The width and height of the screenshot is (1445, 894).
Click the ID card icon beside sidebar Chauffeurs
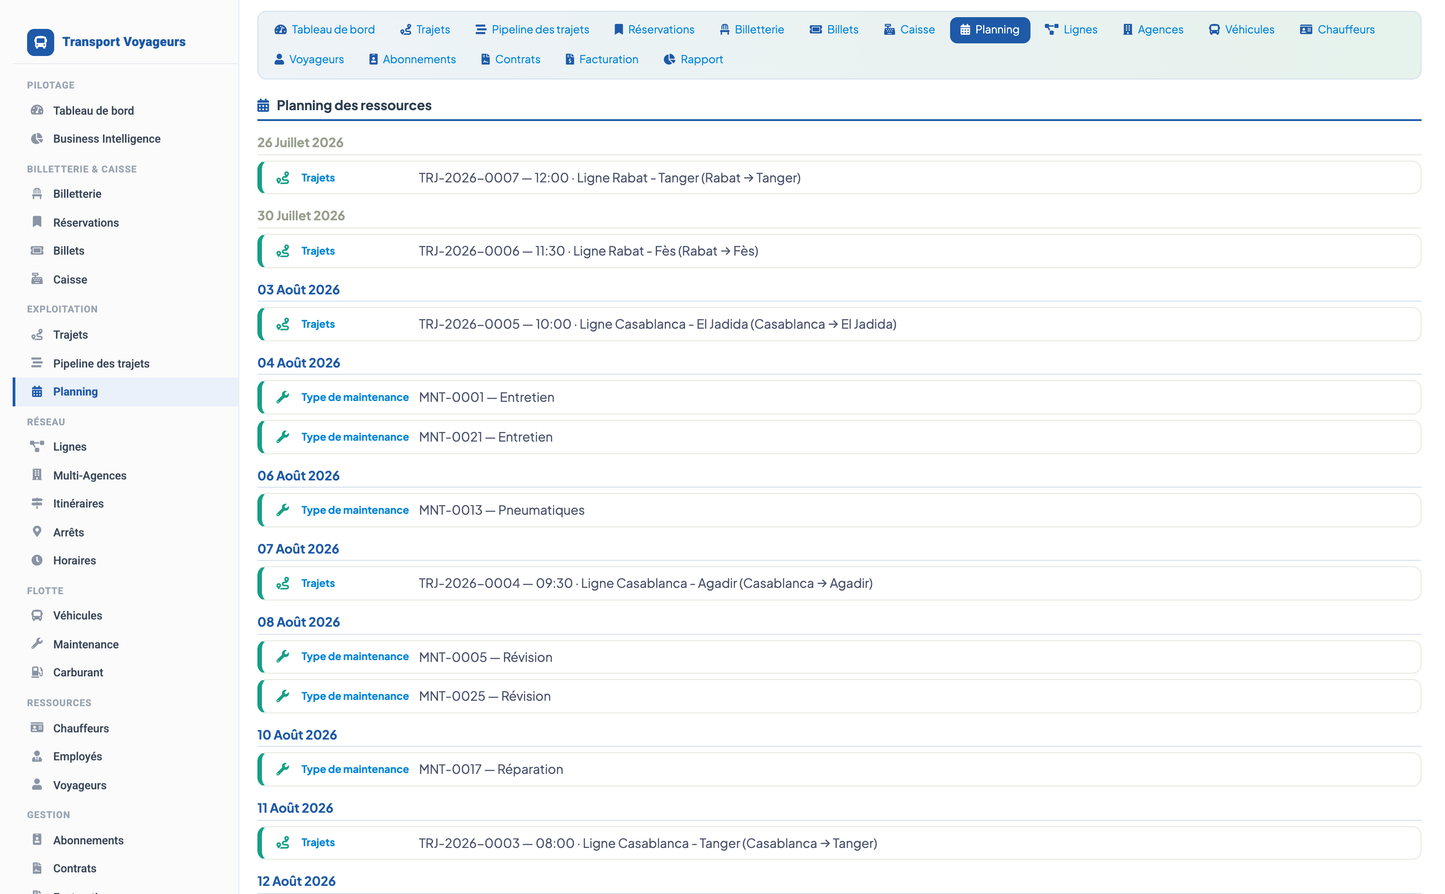click(x=37, y=728)
